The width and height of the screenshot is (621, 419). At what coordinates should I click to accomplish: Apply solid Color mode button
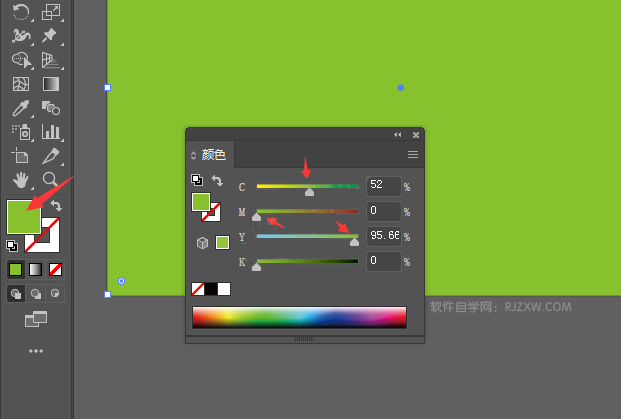(15, 270)
